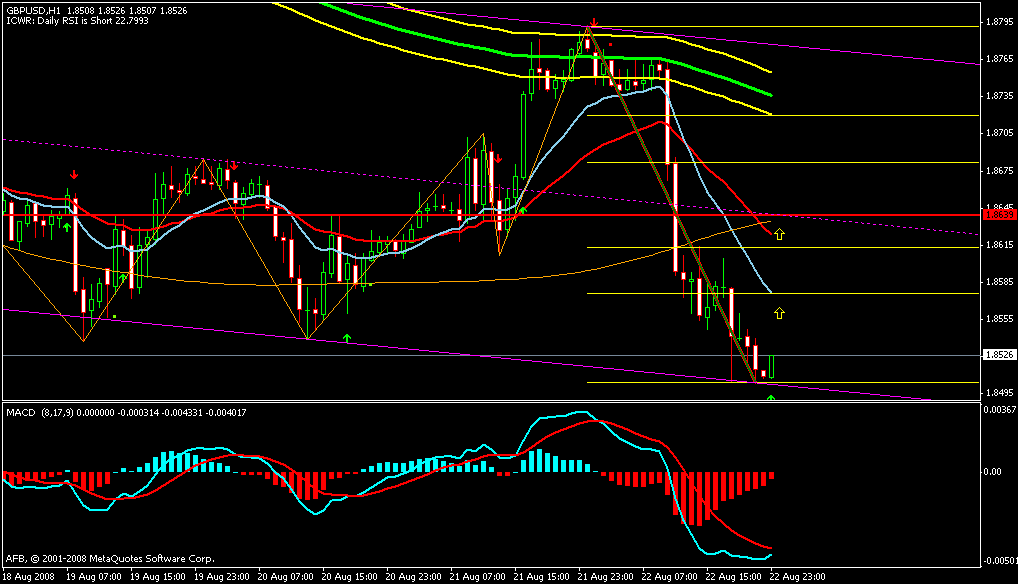
Task: Click the white hollow up arrow marker
Action: [x=780, y=234]
